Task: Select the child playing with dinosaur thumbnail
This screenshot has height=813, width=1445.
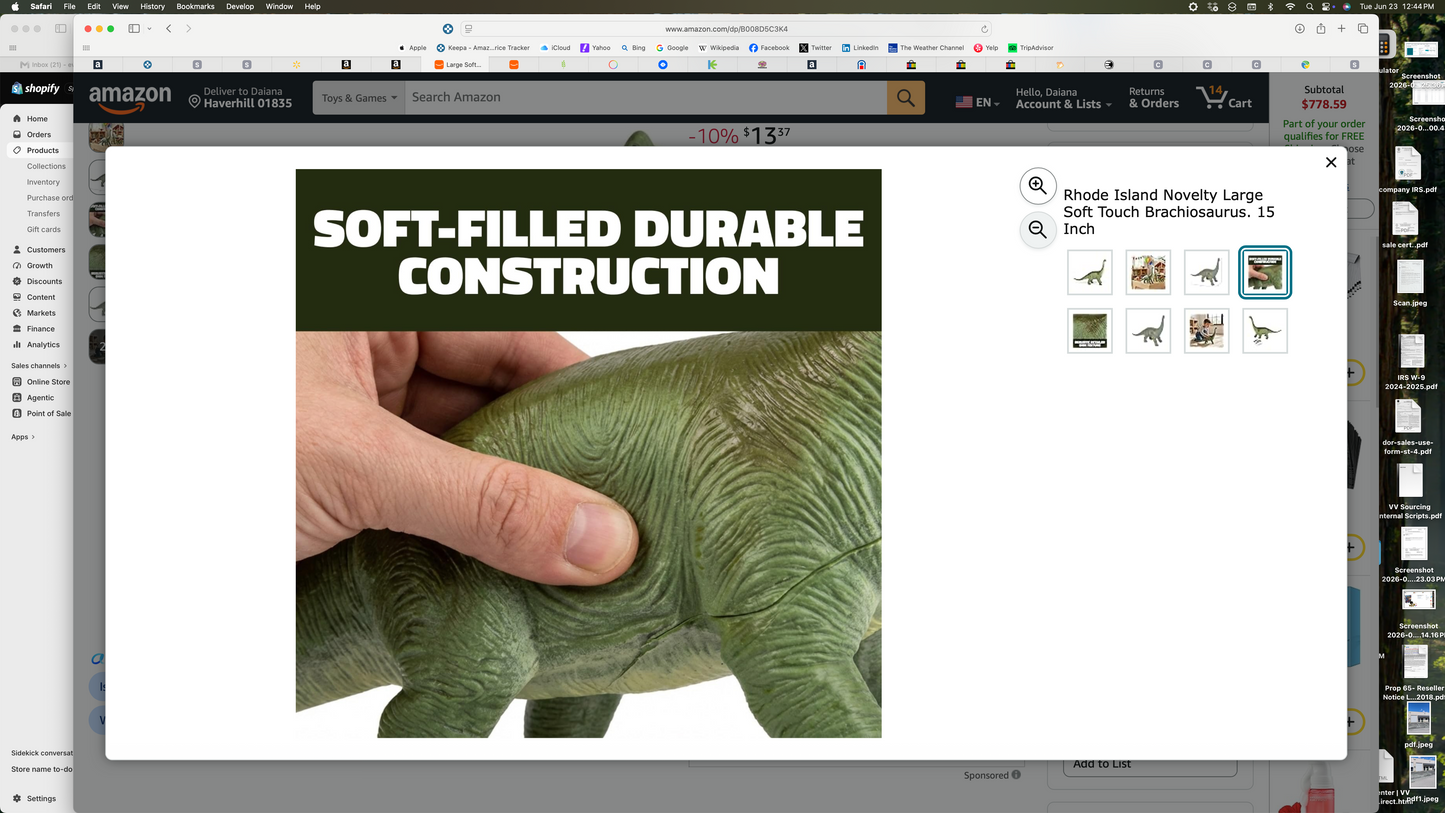Action: tap(1207, 331)
